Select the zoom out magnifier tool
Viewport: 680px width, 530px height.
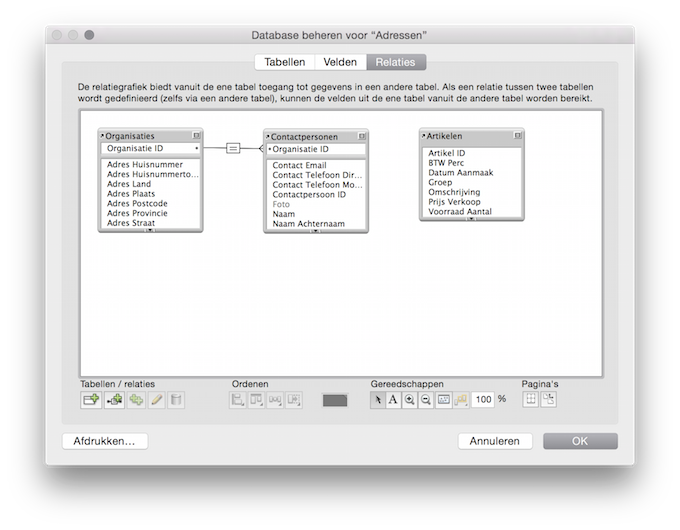pyautogui.click(x=426, y=399)
